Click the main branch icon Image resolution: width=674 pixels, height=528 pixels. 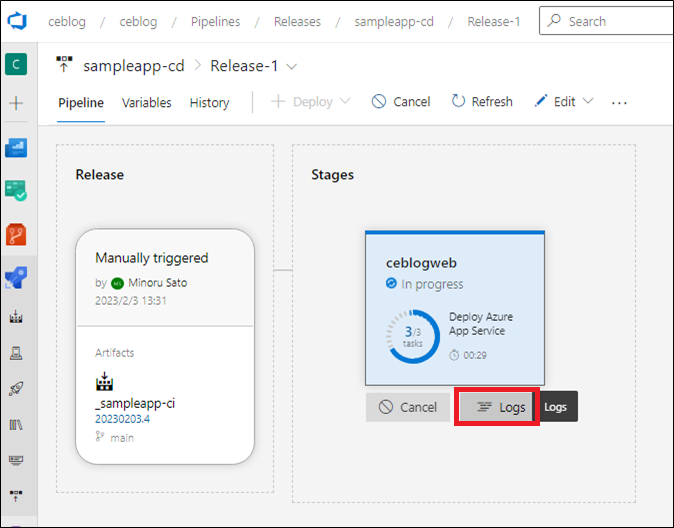100,437
